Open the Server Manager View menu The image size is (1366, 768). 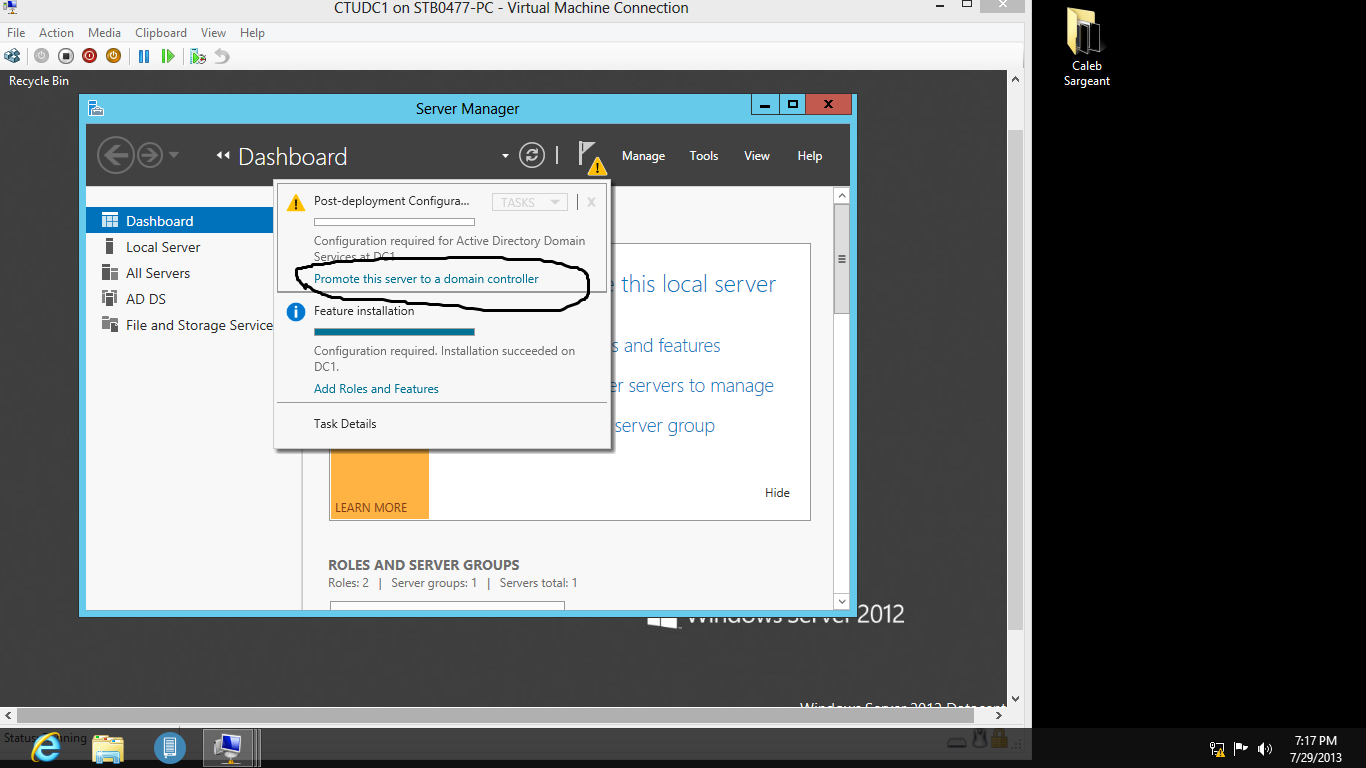click(757, 156)
